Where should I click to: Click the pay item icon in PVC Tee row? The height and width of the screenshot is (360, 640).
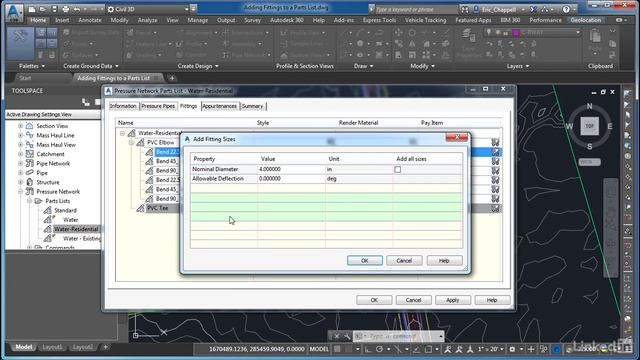pyautogui.click(x=495, y=208)
